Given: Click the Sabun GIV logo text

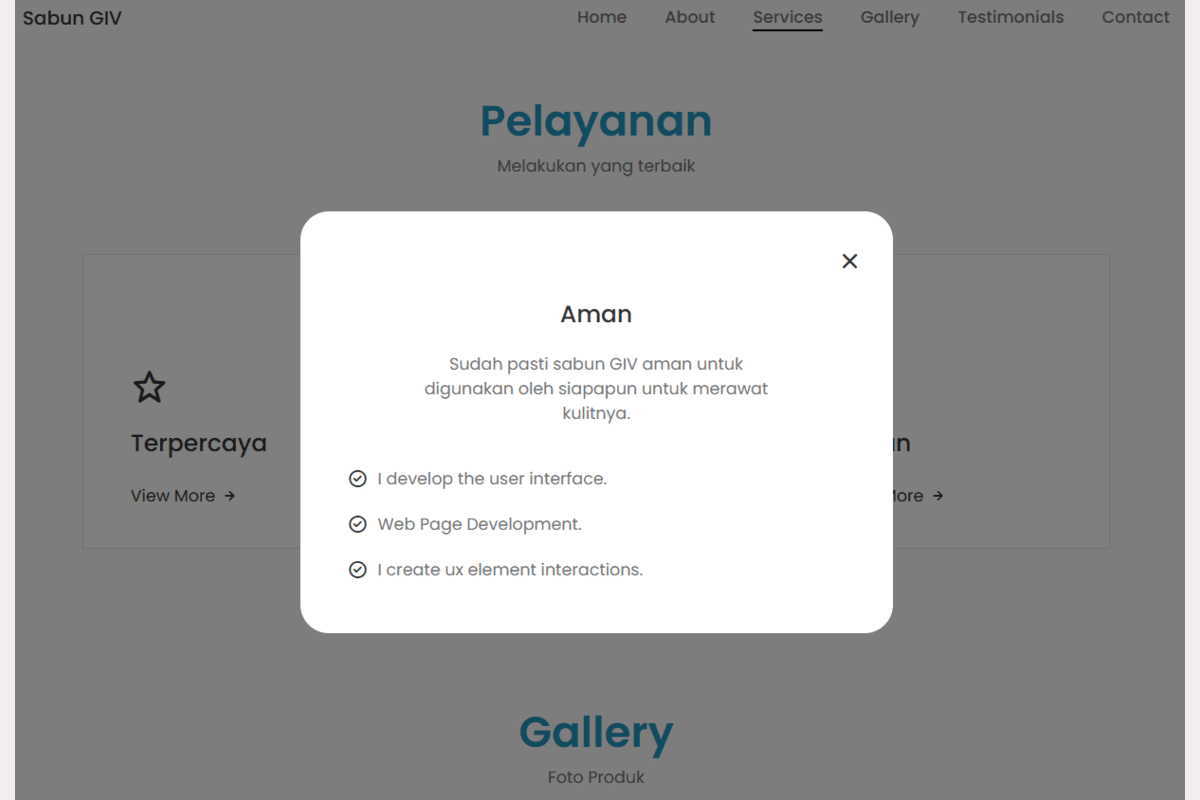Looking at the screenshot, I should click(x=72, y=18).
